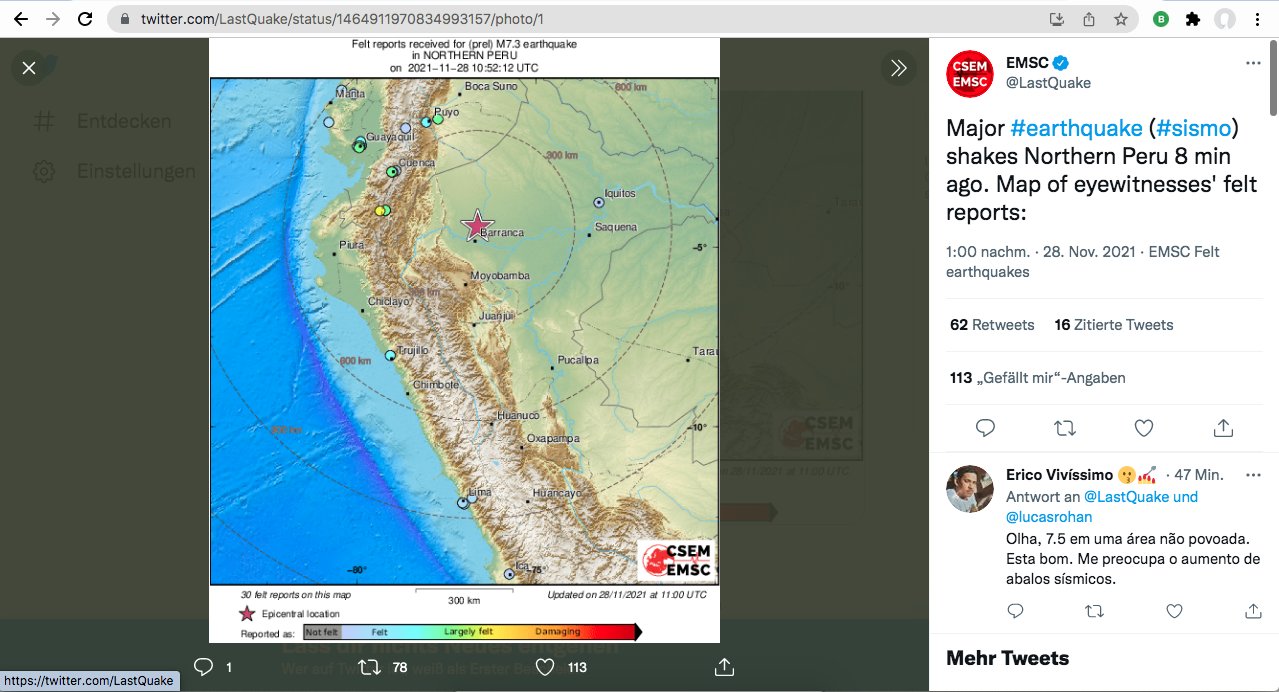
Task: Open the @lucasrohan mention link
Action: coord(1049,517)
